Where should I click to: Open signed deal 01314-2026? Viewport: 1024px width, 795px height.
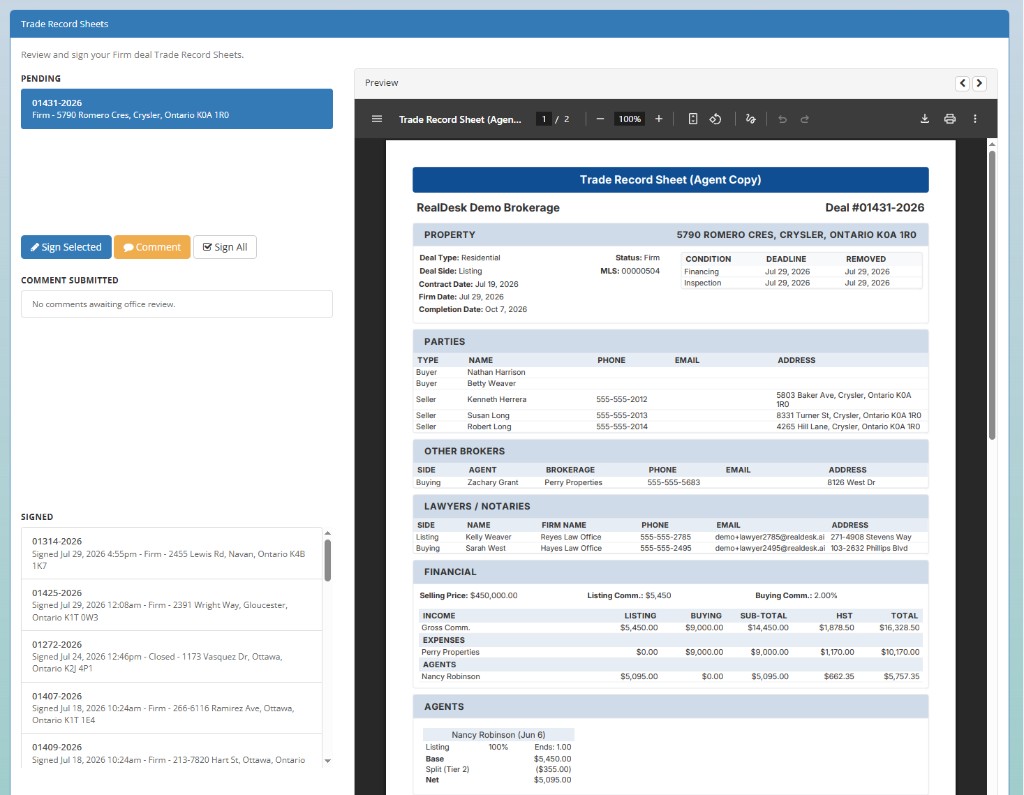[172, 553]
